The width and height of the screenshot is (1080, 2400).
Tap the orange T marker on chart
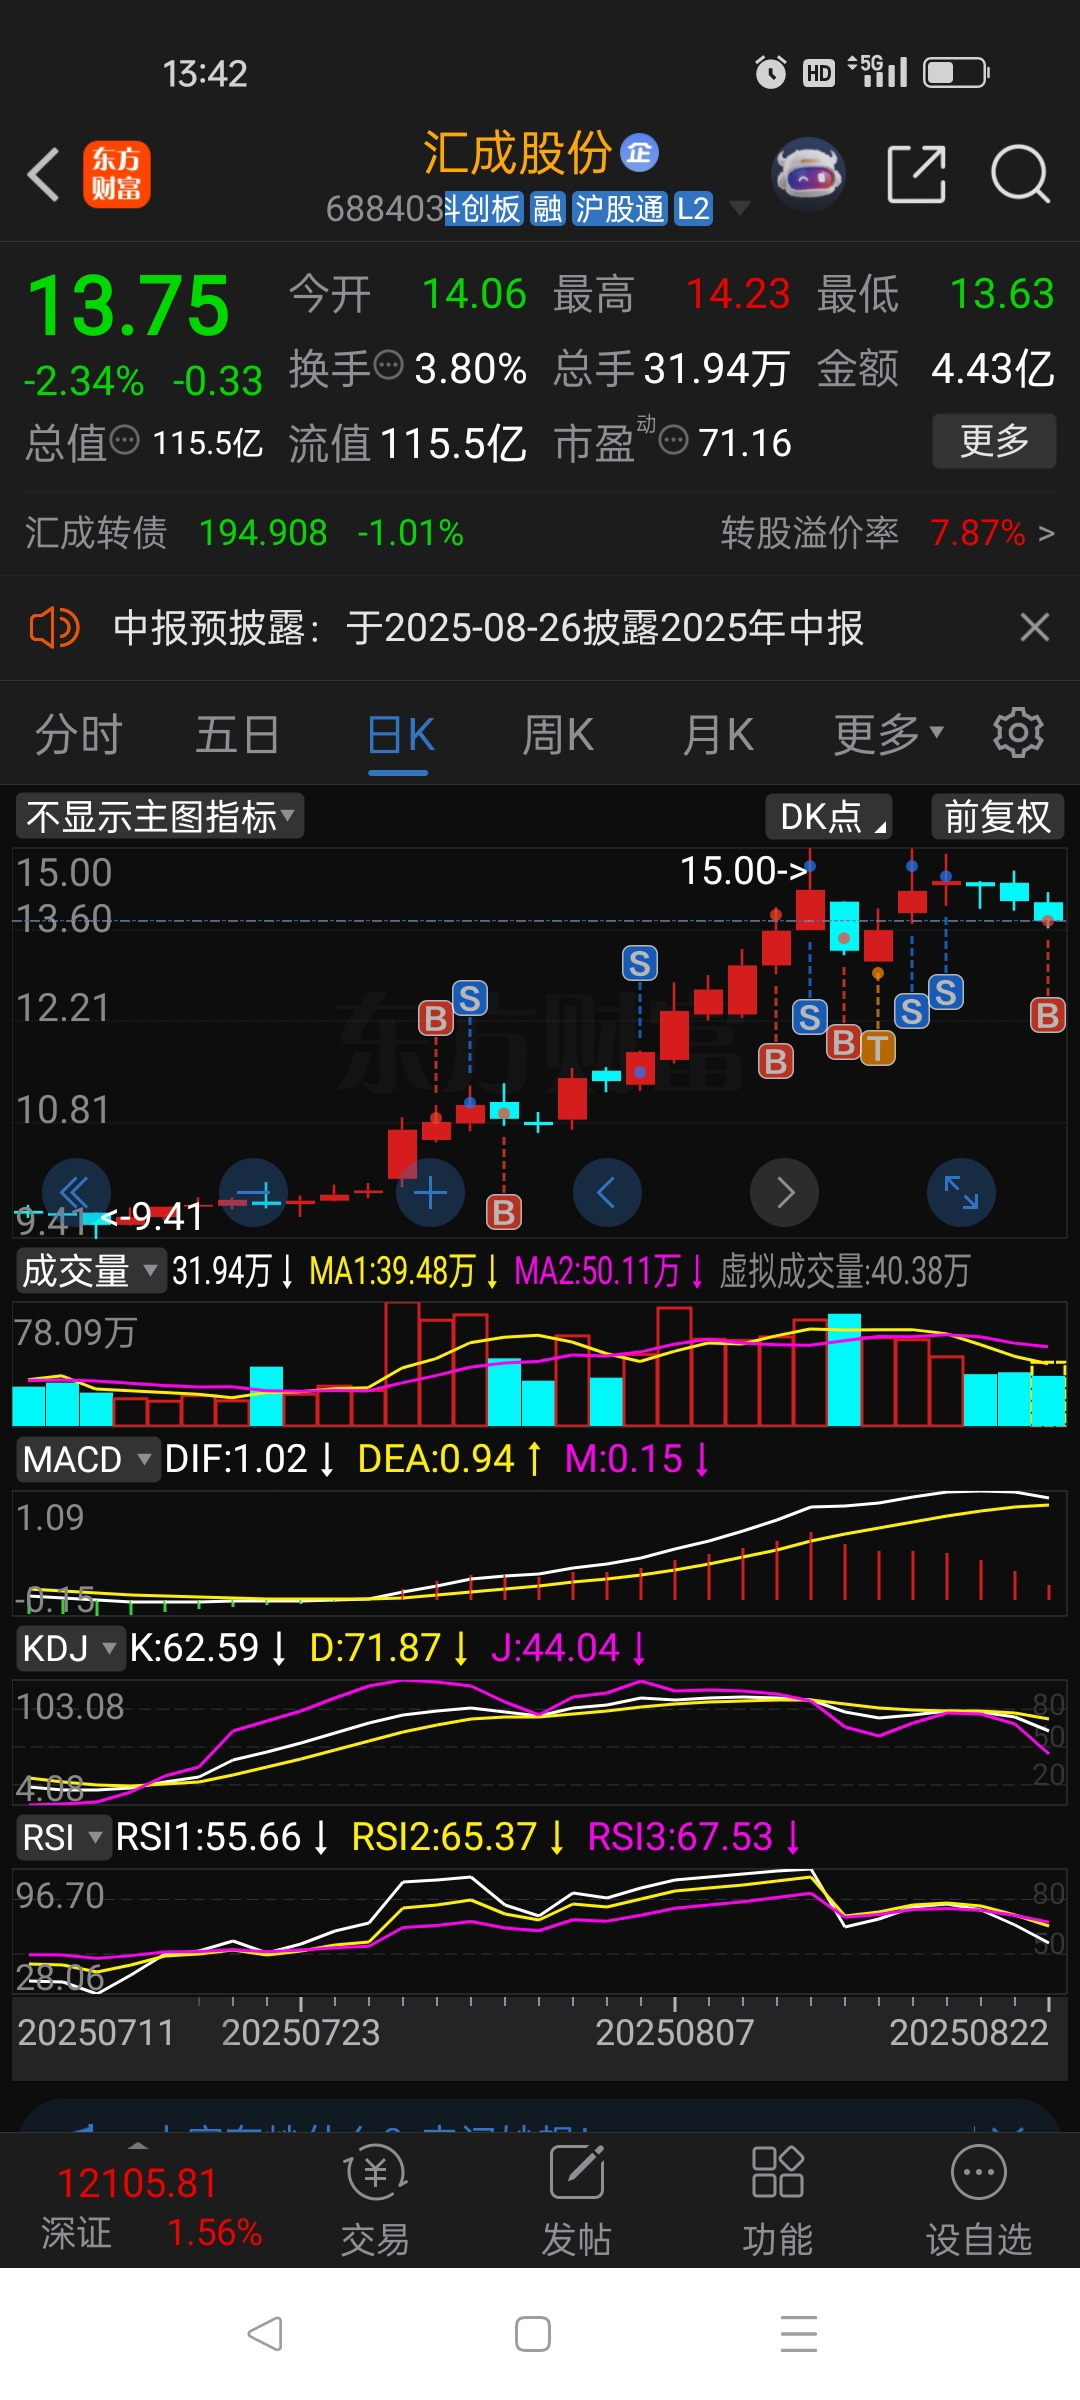pos(878,1048)
